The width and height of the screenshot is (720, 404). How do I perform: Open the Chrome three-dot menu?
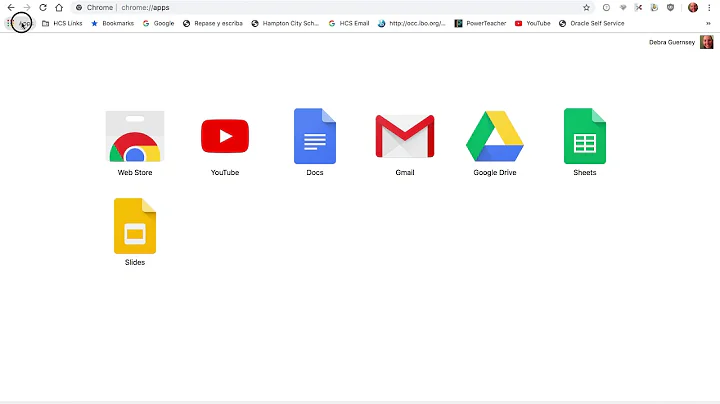709,7
